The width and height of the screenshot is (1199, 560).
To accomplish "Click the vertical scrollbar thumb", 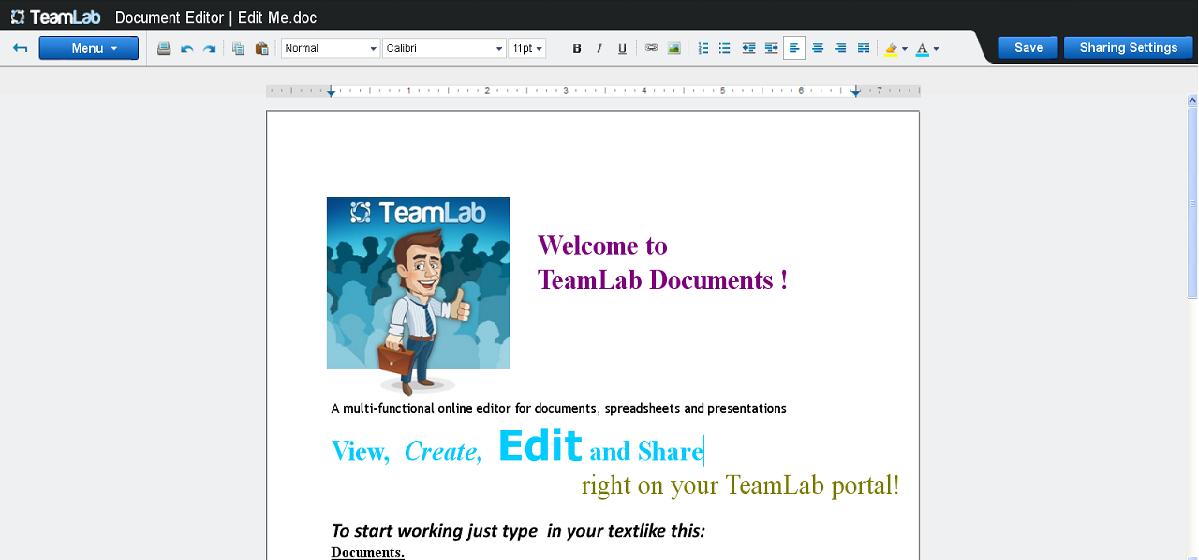I will pos(1192,203).
